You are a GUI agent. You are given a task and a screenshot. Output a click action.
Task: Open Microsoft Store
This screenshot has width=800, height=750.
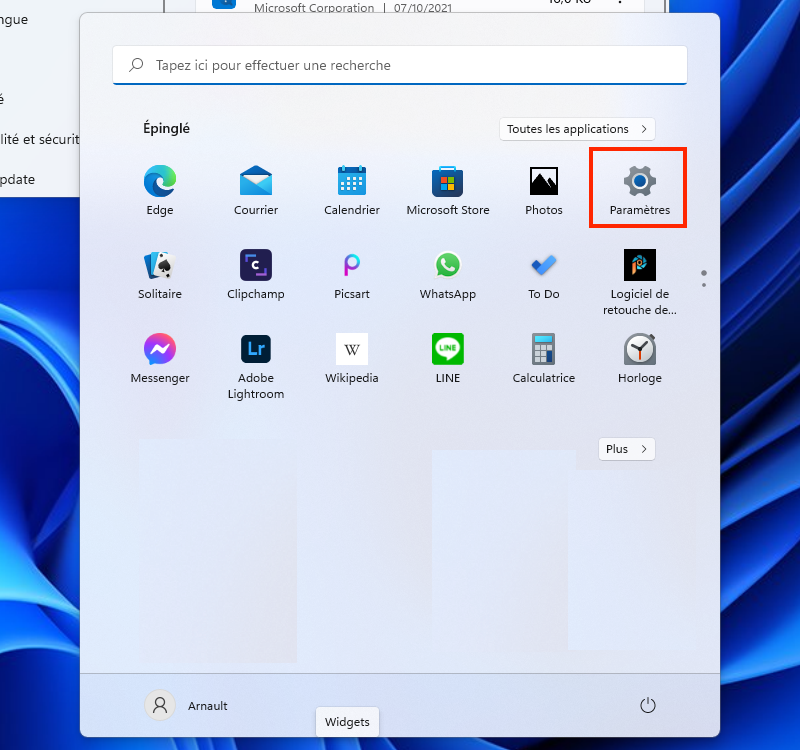tap(447, 190)
